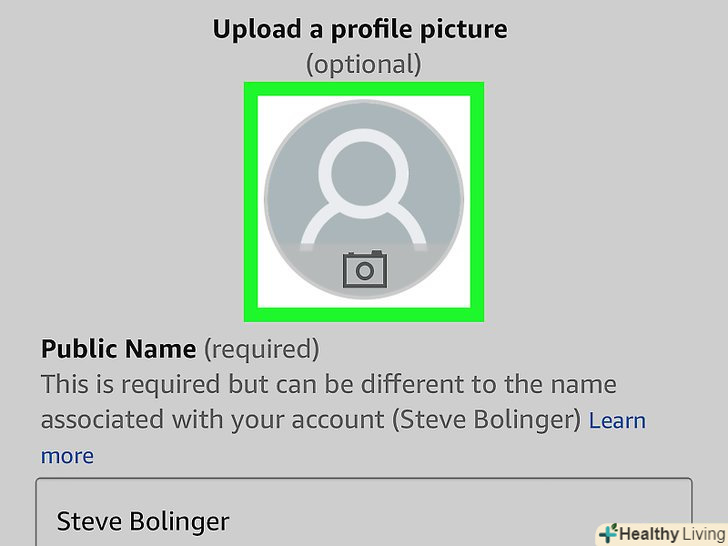Click "(Steve Bolinger)" in the account description
This screenshot has width=728, height=546.
(486, 420)
